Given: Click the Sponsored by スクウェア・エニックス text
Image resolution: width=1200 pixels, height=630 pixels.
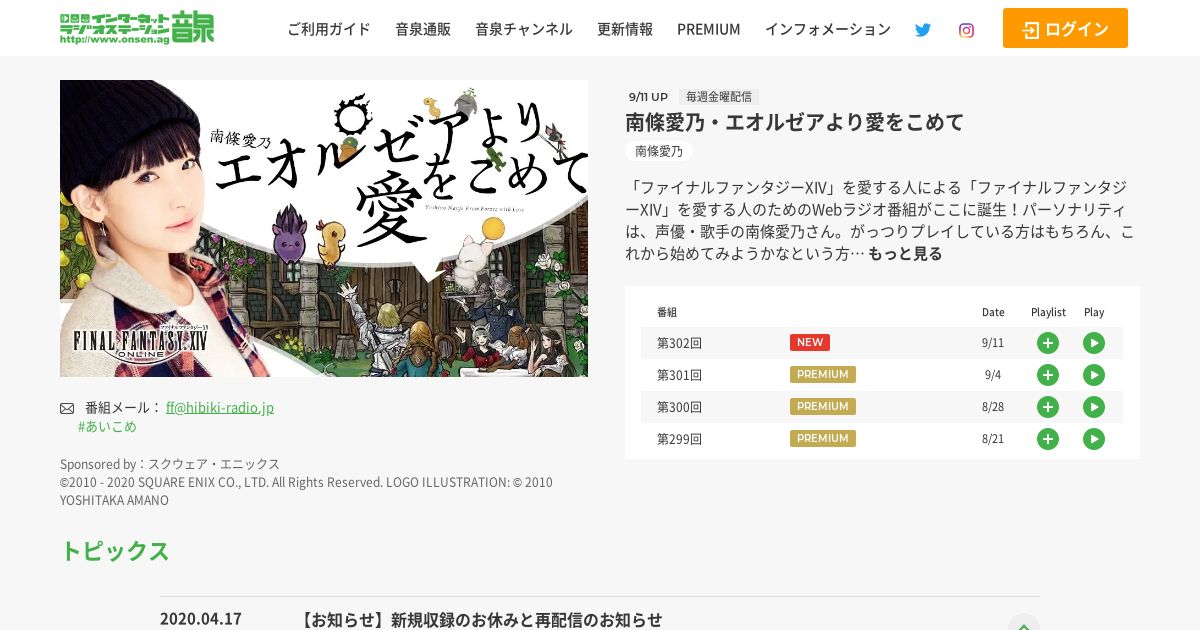Looking at the screenshot, I should tap(170, 464).
